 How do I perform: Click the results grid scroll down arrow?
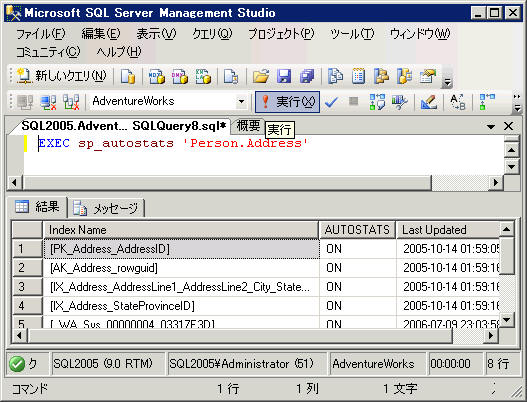[506, 319]
